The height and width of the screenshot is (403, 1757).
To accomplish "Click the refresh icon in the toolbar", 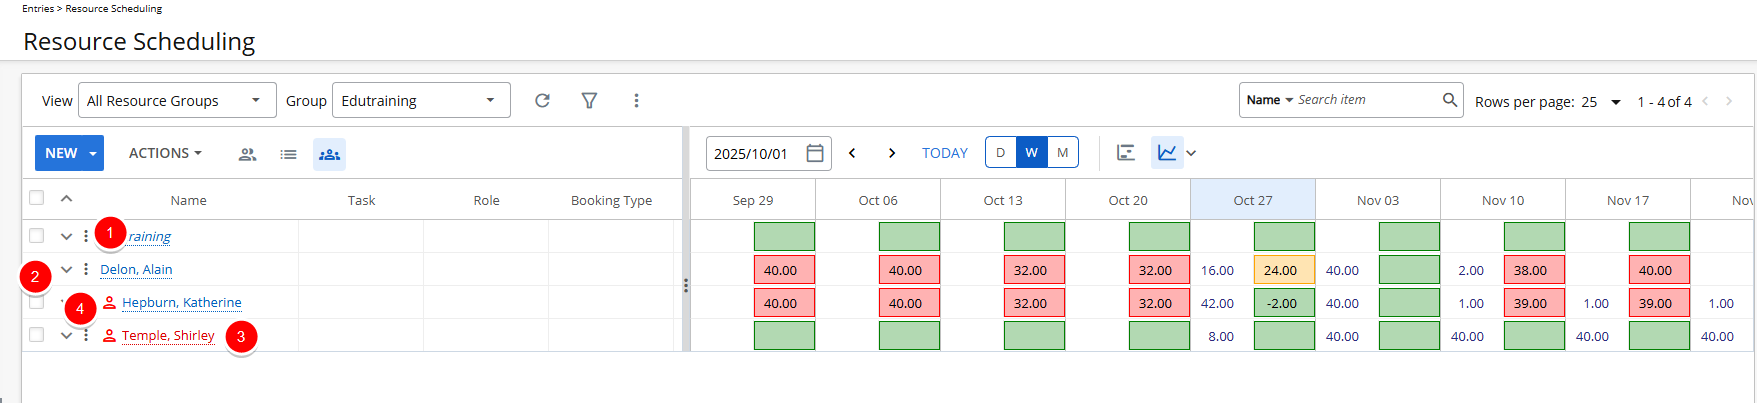I will [542, 100].
